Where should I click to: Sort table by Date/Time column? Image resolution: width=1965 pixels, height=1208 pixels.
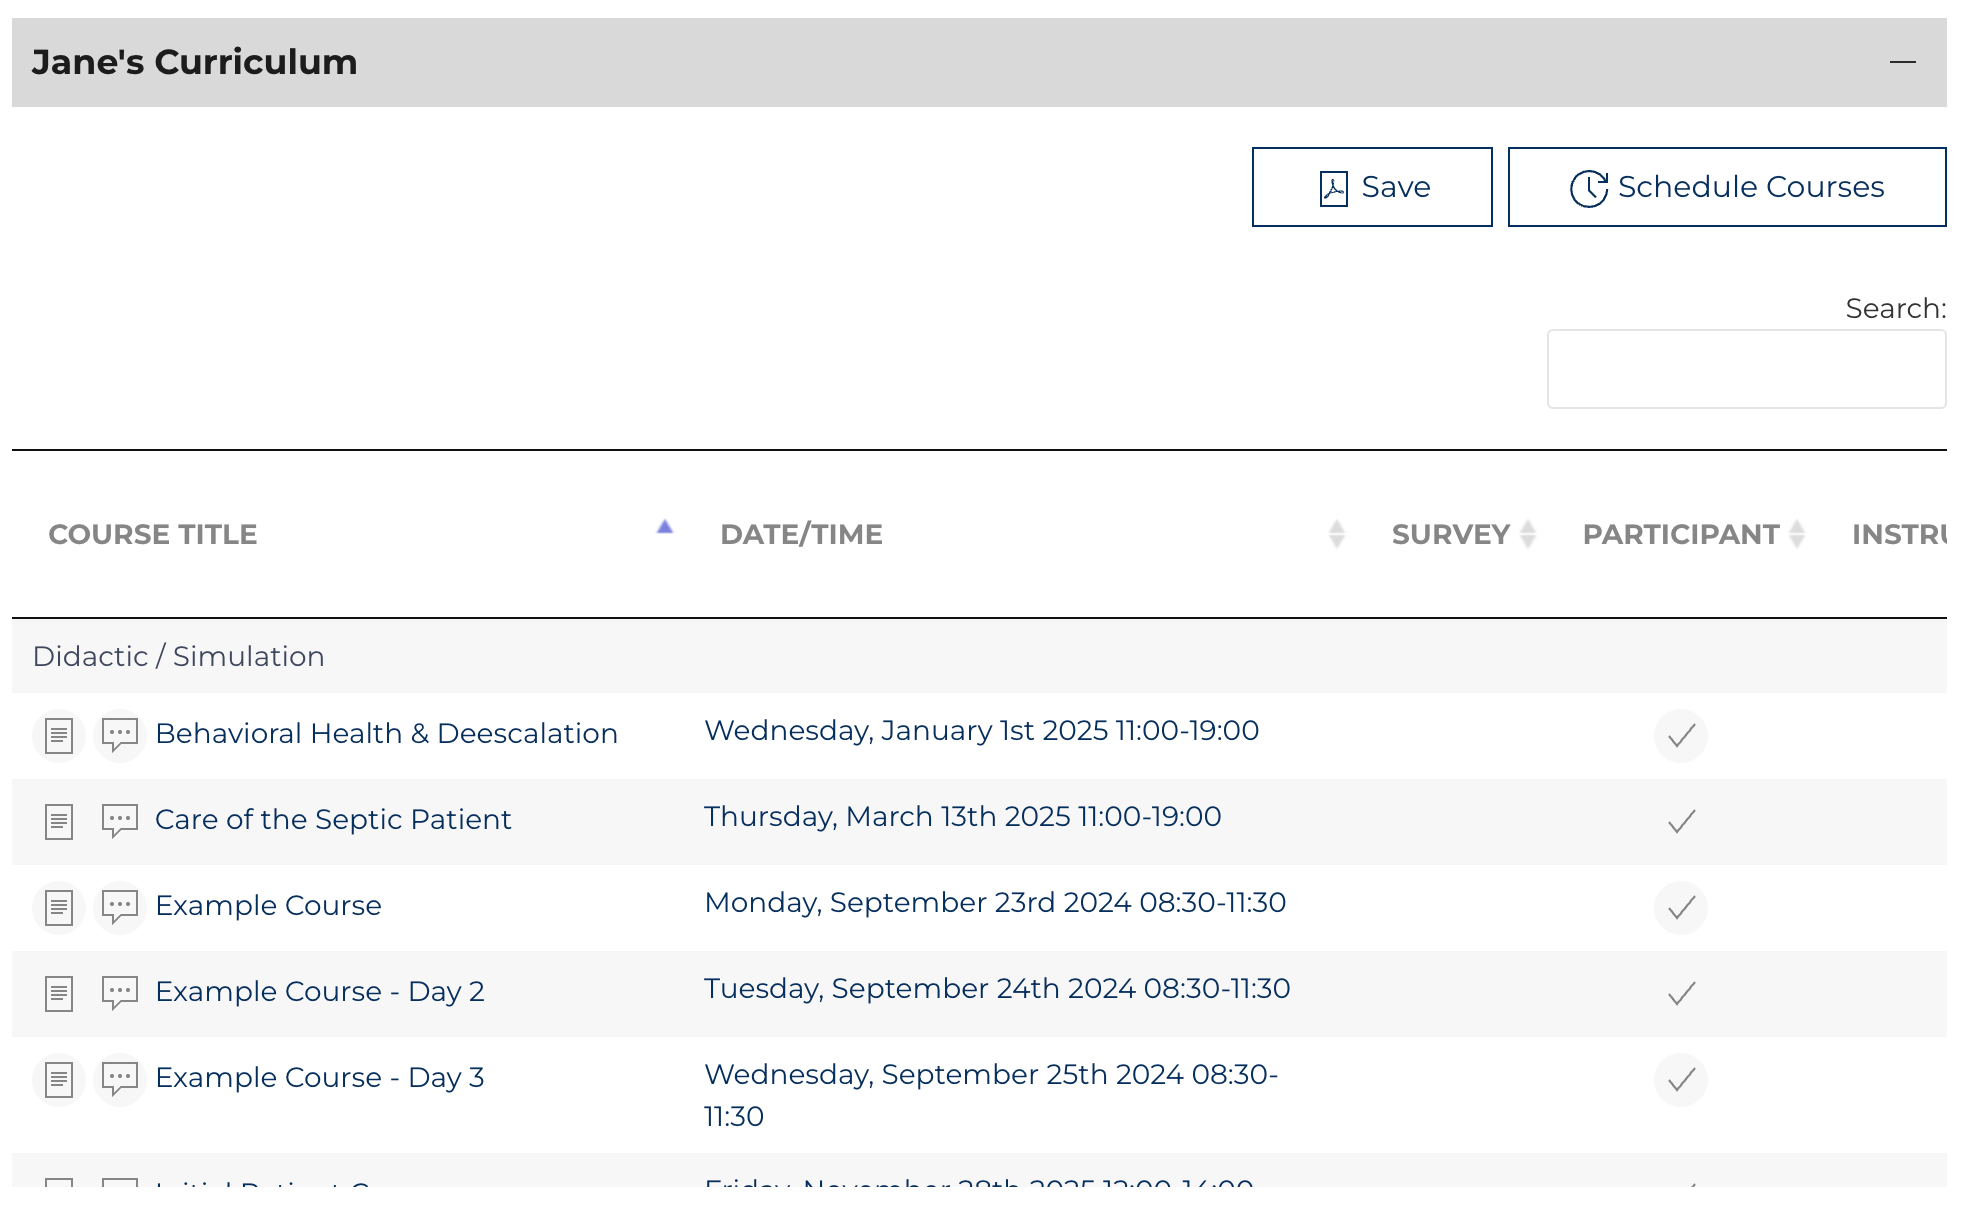[x=801, y=534]
